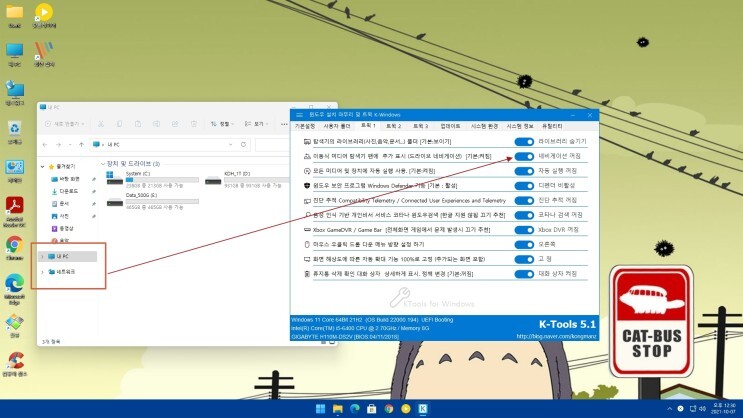Open the See more ellipsis menu in Explorer
This screenshot has width=743, height=418.
pos(284,124)
